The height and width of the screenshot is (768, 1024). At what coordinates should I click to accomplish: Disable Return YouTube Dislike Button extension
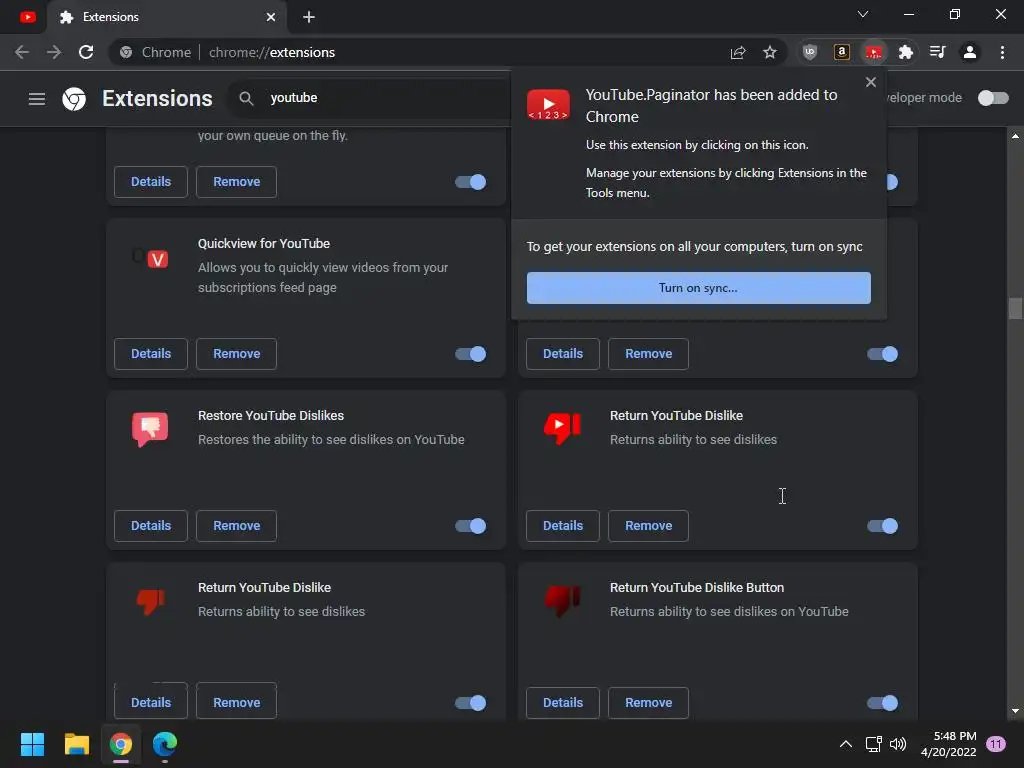pyautogui.click(x=882, y=703)
